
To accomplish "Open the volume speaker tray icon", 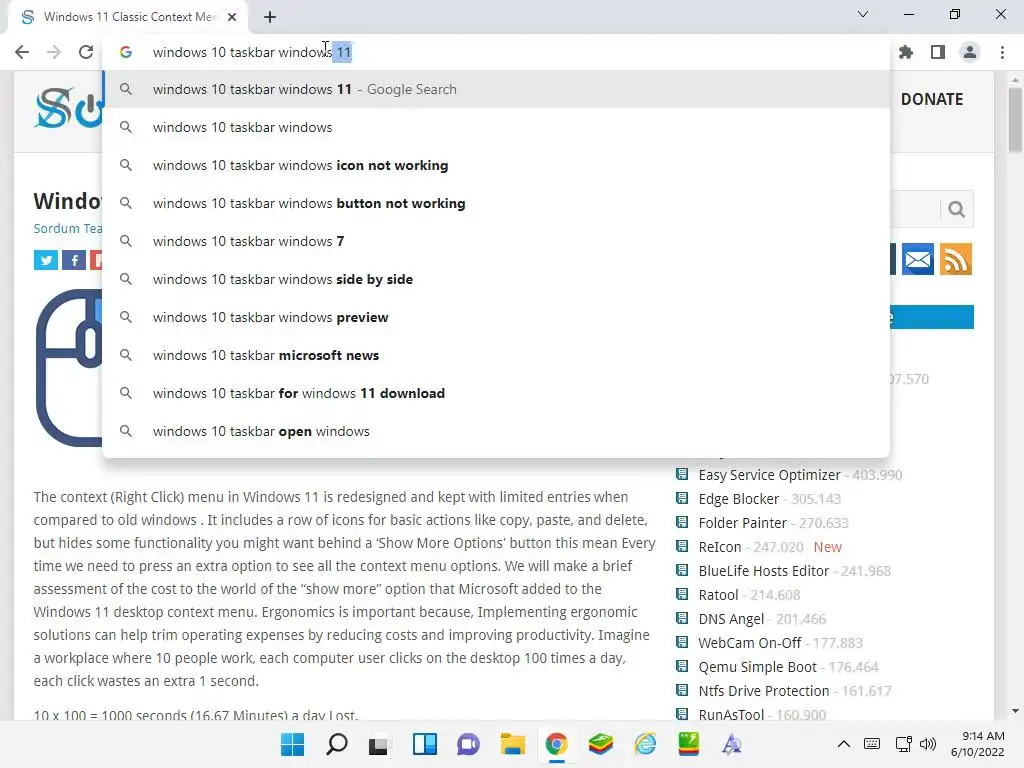I will click(927, 744).
